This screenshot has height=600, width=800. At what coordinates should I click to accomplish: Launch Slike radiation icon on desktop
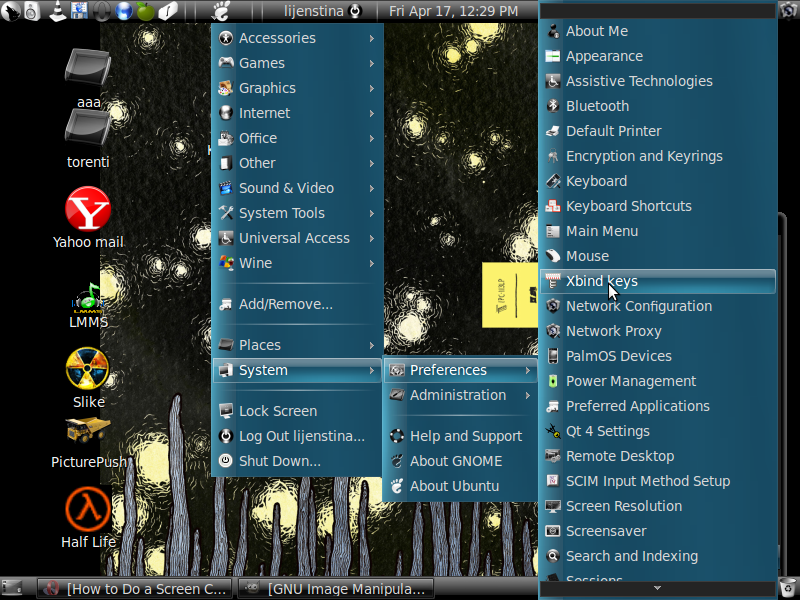click(x=88, y=369)
